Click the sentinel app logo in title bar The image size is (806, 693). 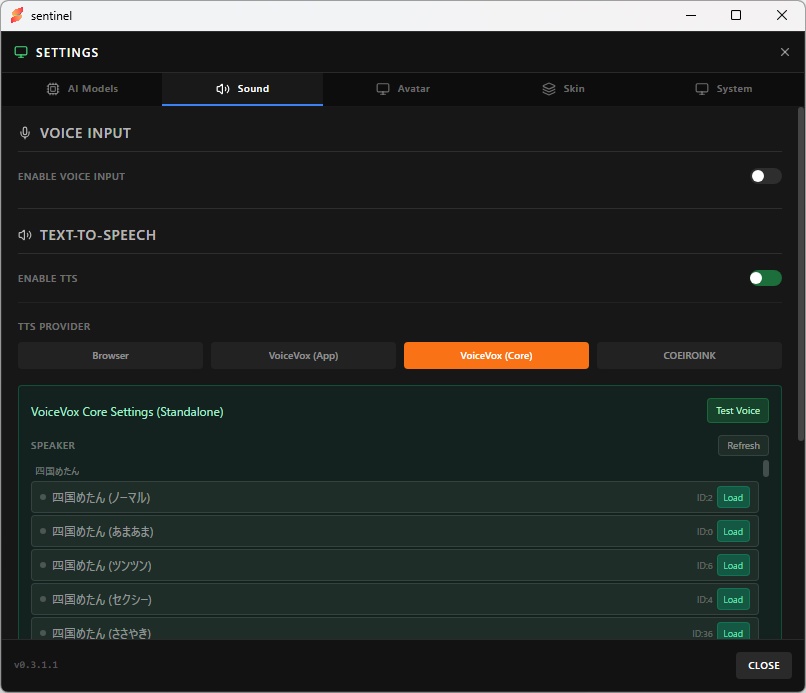(17, 15)
